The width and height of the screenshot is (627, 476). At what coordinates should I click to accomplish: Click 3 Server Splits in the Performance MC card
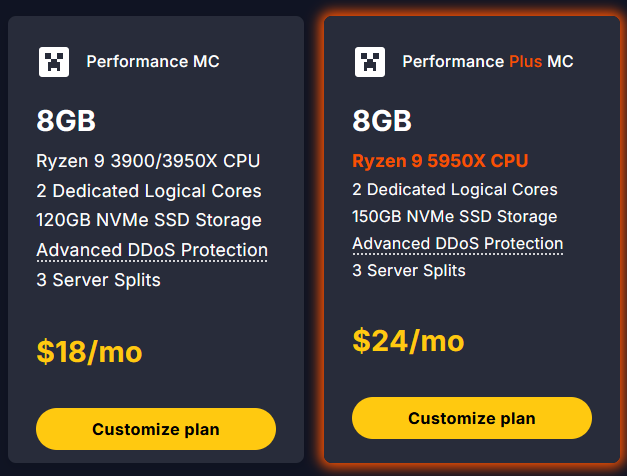click(98, 280)
